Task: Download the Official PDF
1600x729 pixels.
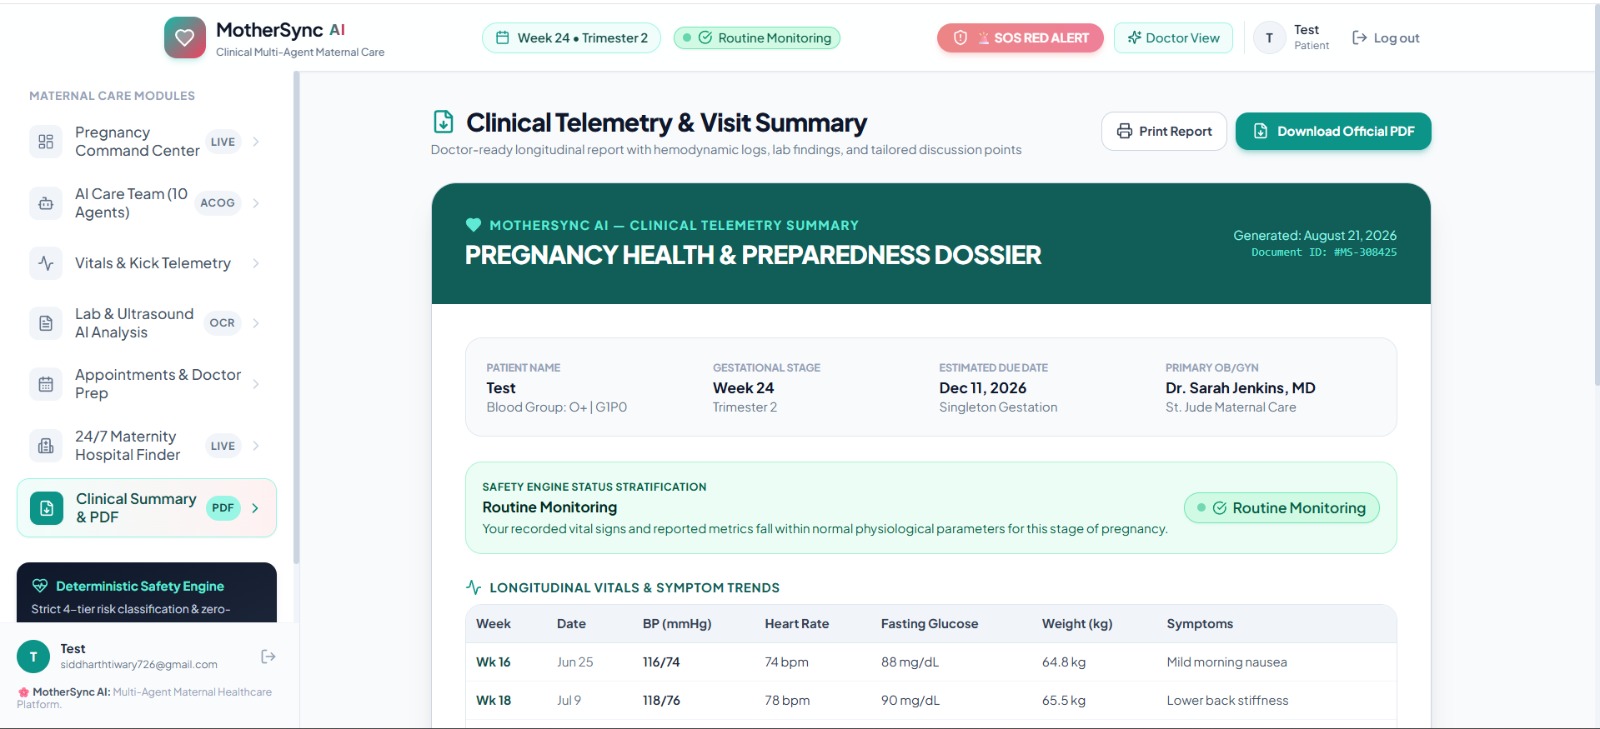Action: [x=1333, y=131]
